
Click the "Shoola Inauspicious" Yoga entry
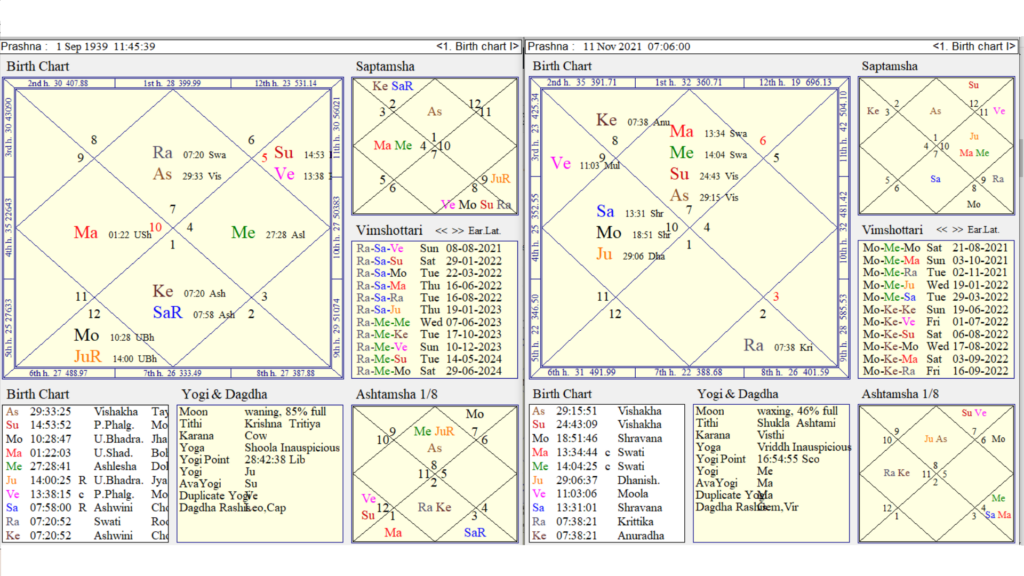coord(292,448)
